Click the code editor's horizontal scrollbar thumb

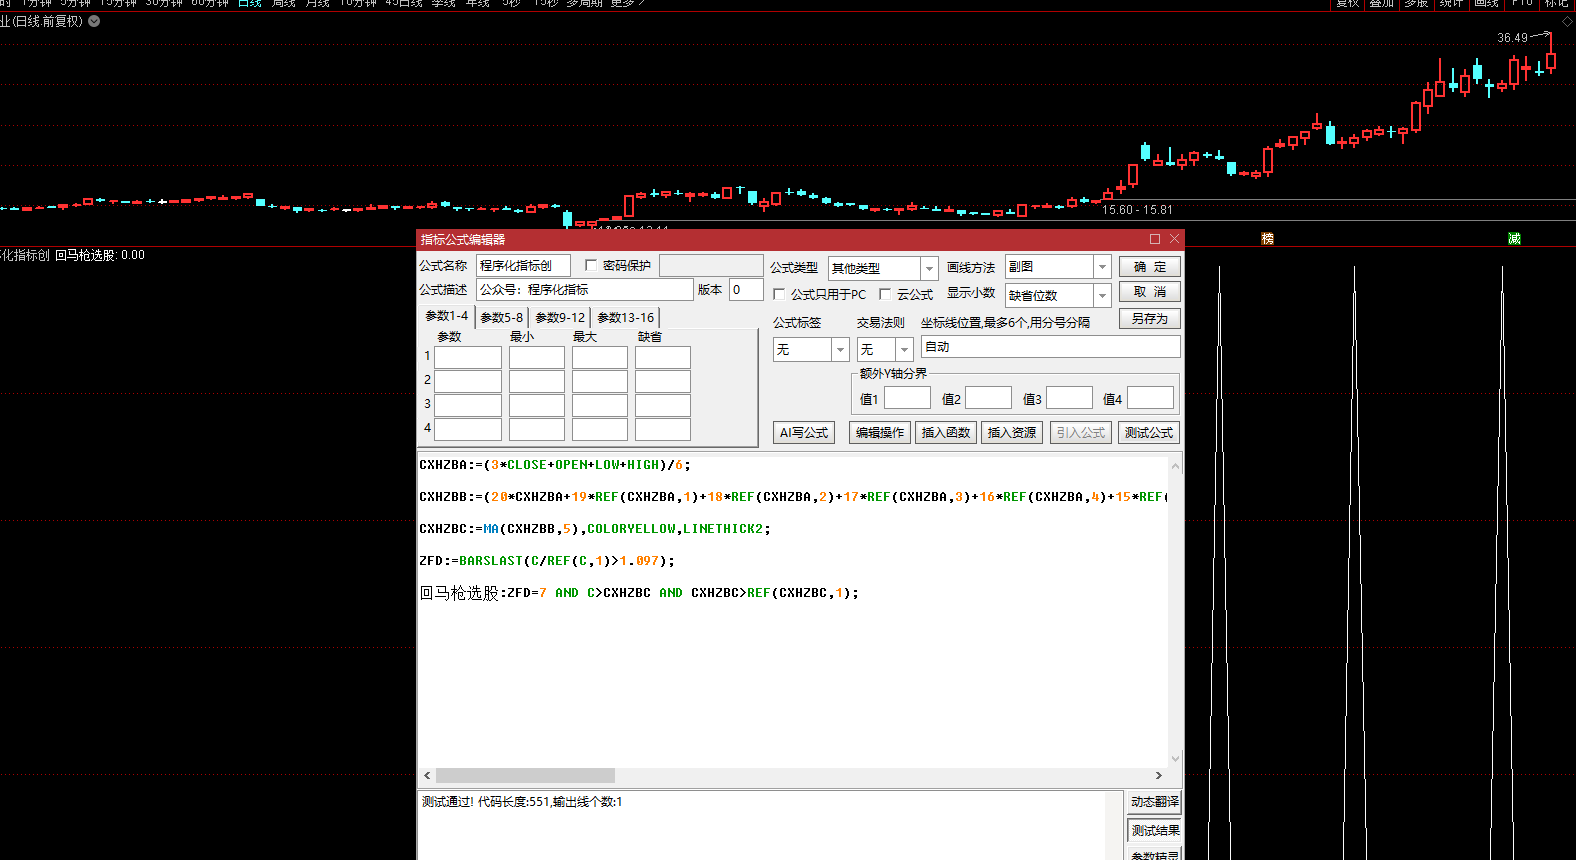(x=525, y=776)
